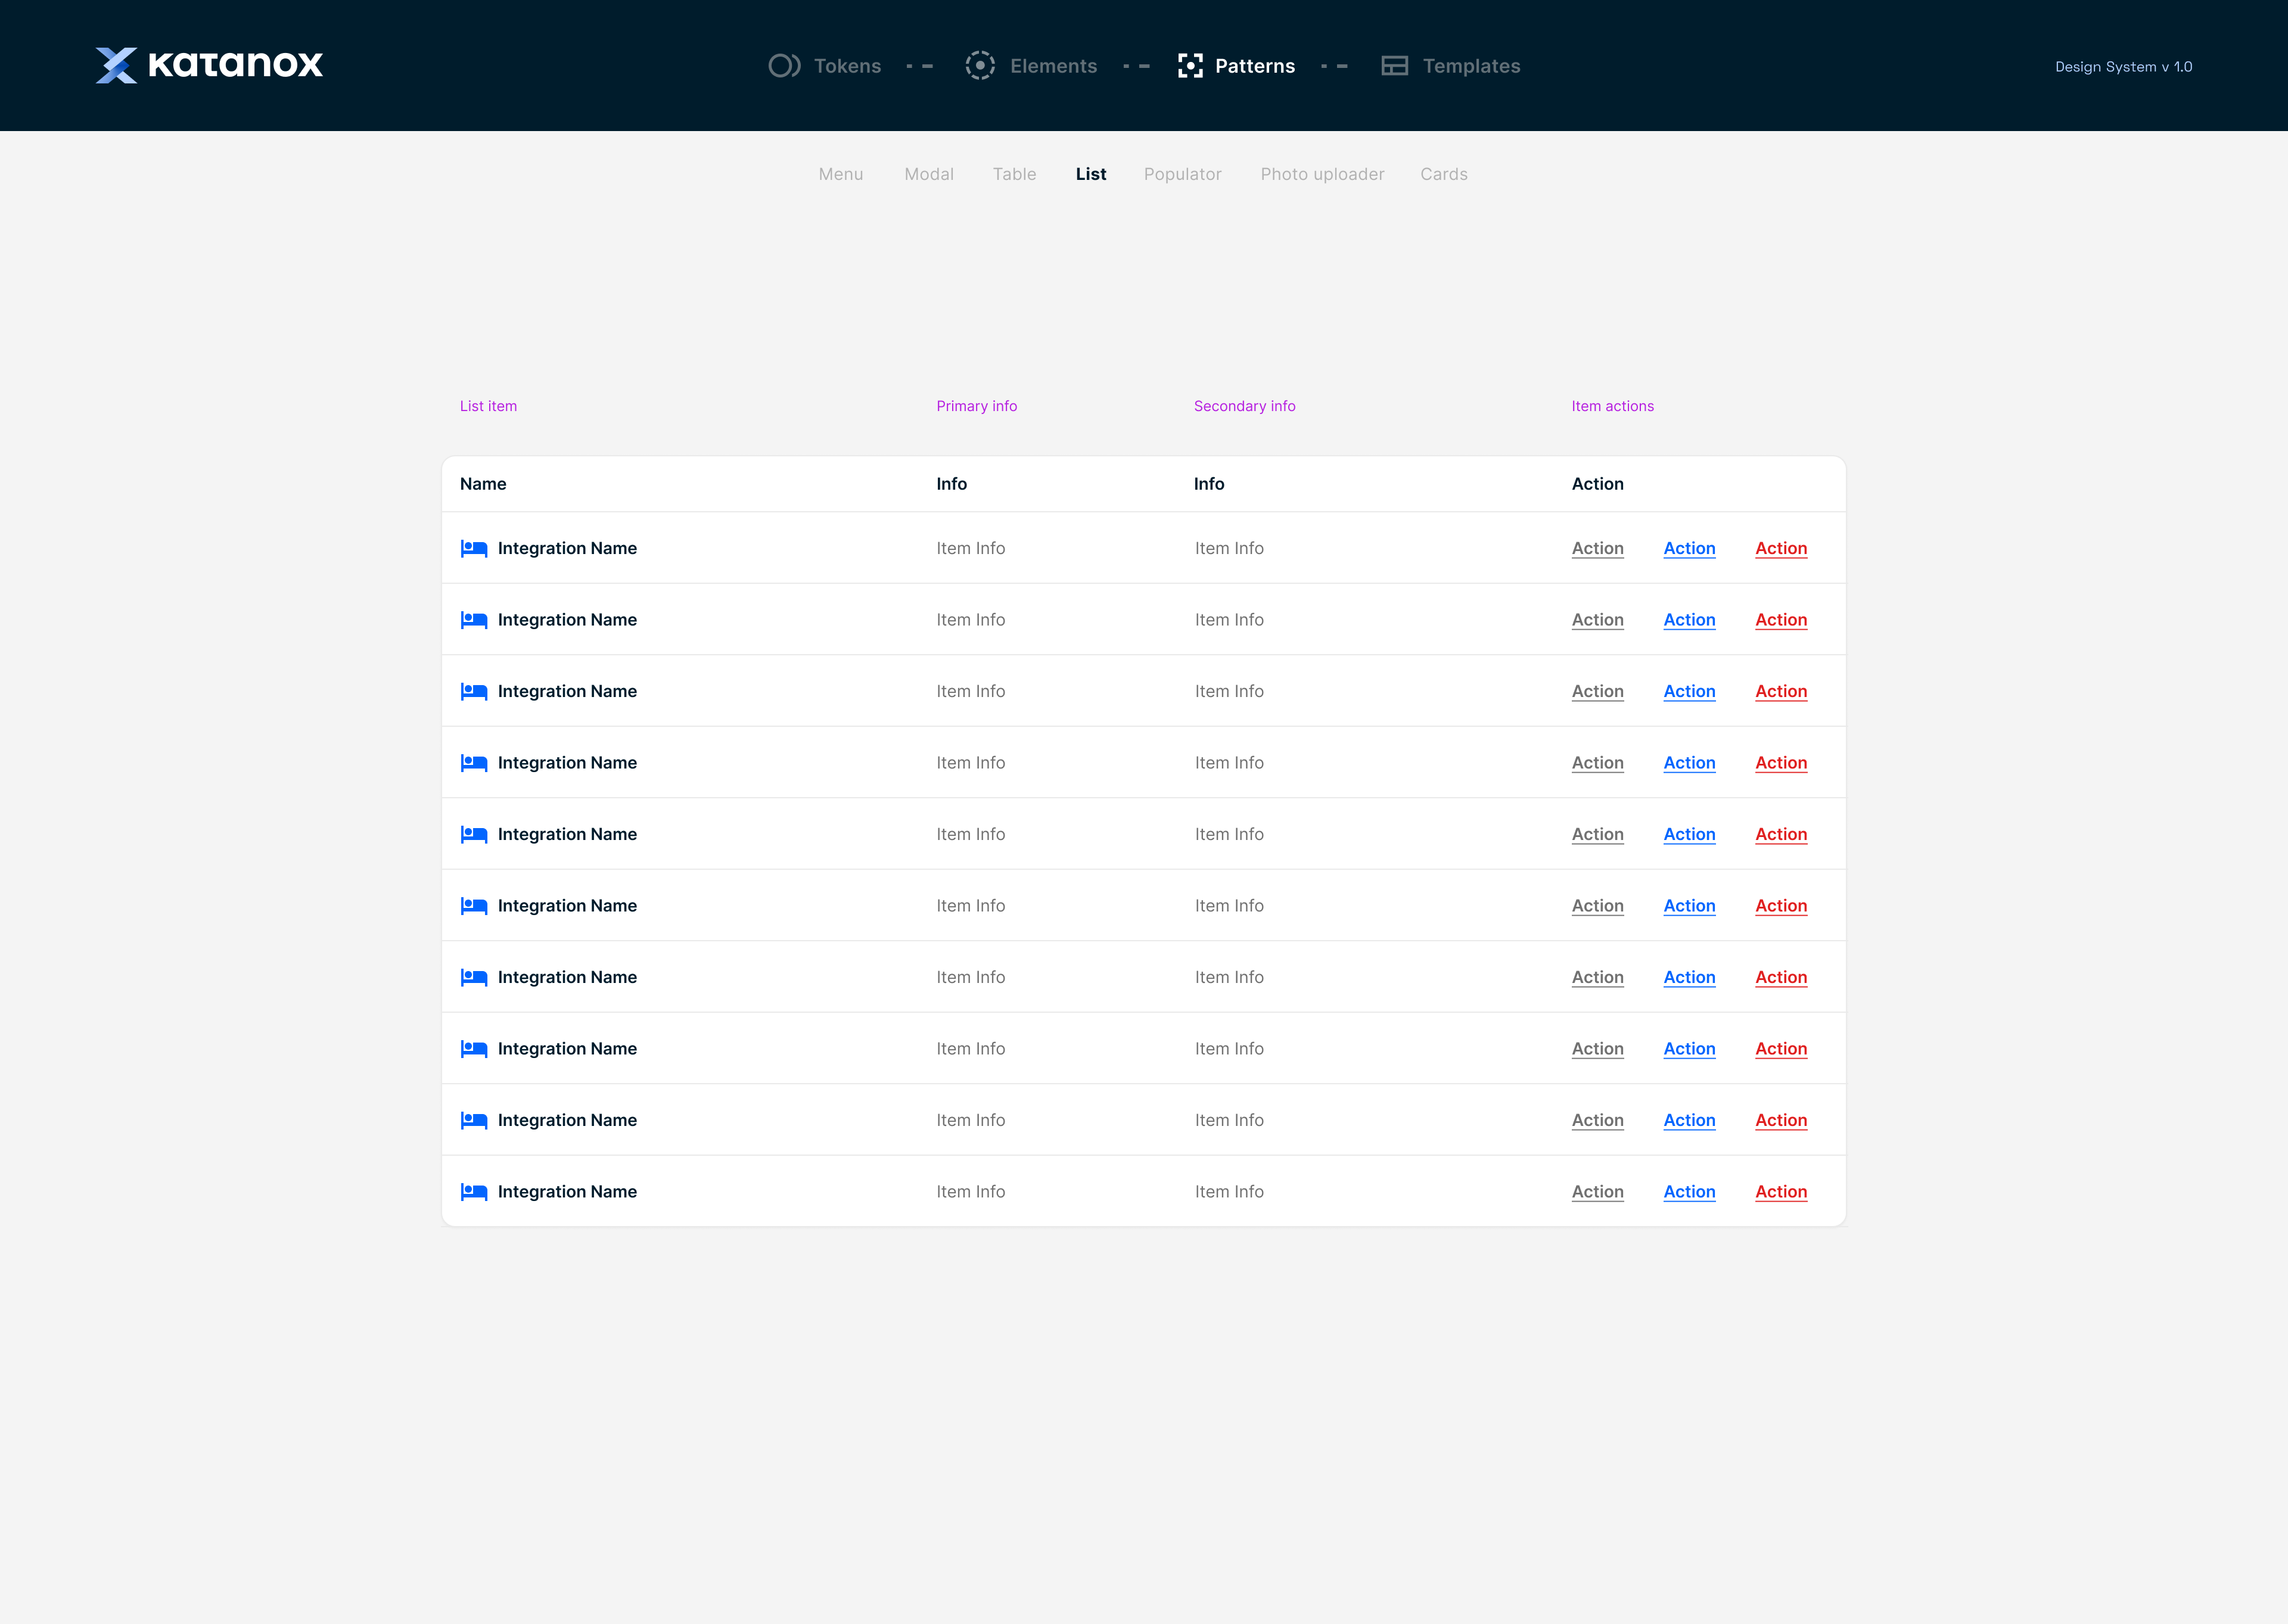The image size is (2288, 1624).
Task: Click the red Action link in the third row
Action: [1781, 692]
